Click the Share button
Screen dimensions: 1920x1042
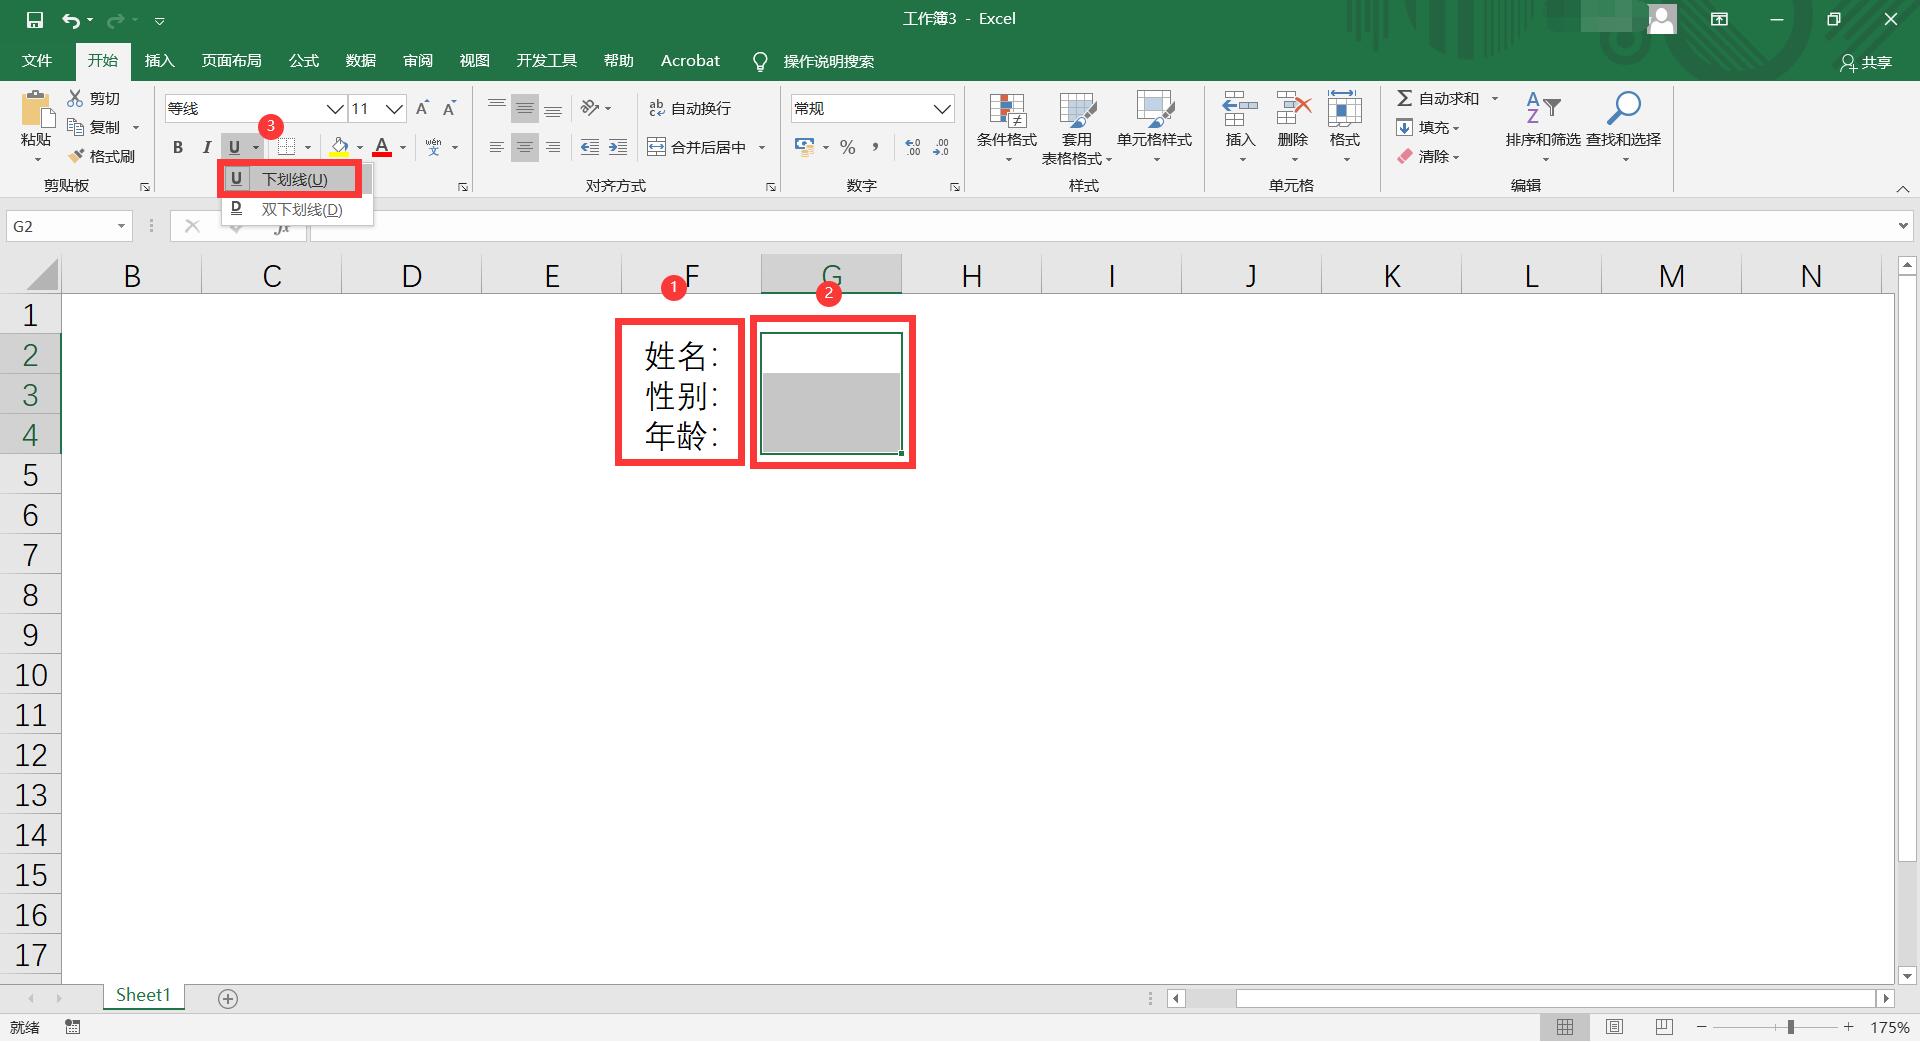point(1866,62)
